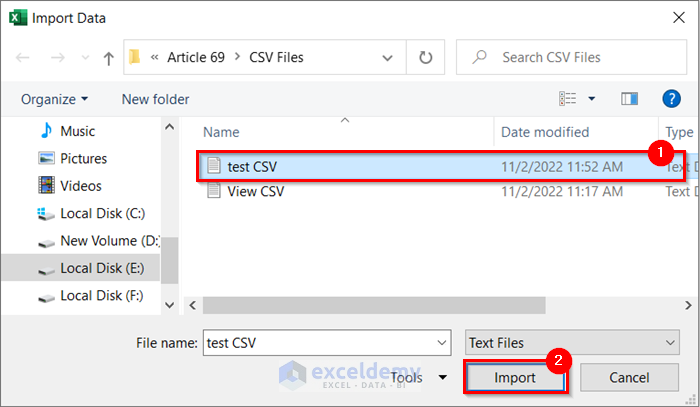700x407 pixels.
Task: Sort by Date modified column header
Action: pos(545,132)
